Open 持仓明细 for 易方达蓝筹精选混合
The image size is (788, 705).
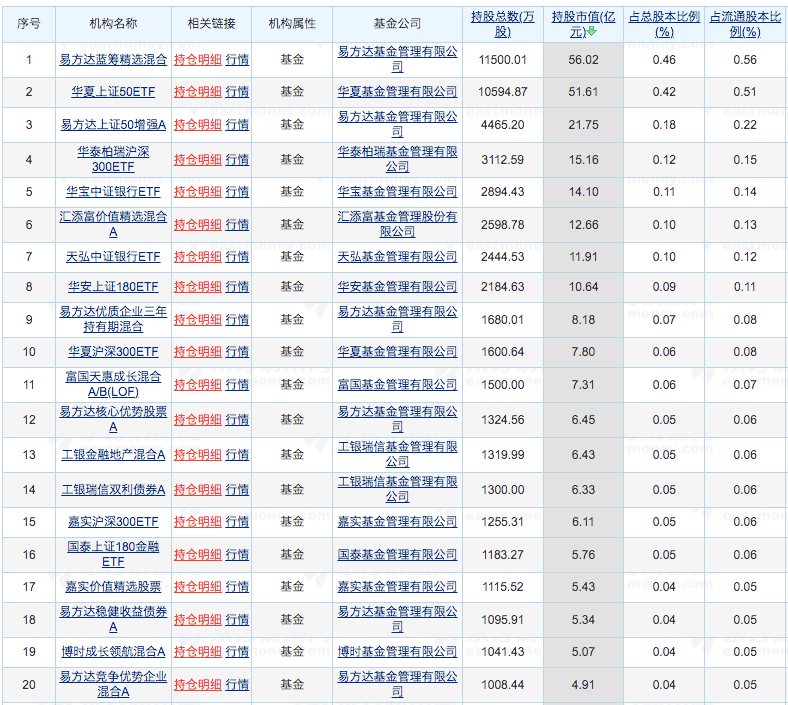(198, 60)
